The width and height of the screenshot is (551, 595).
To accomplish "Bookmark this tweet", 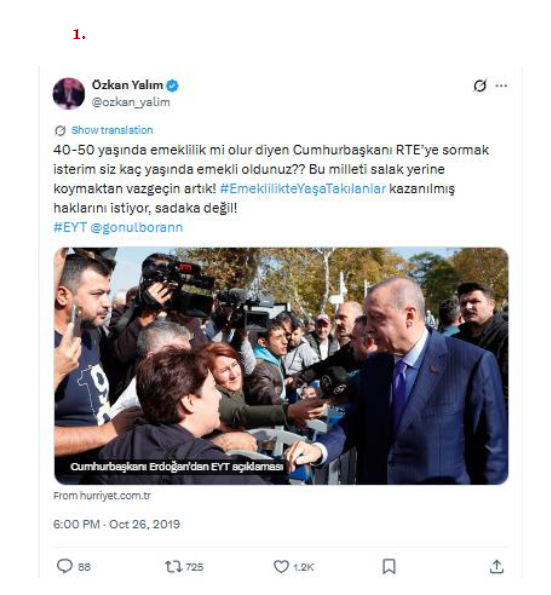I will click(389, 567).
